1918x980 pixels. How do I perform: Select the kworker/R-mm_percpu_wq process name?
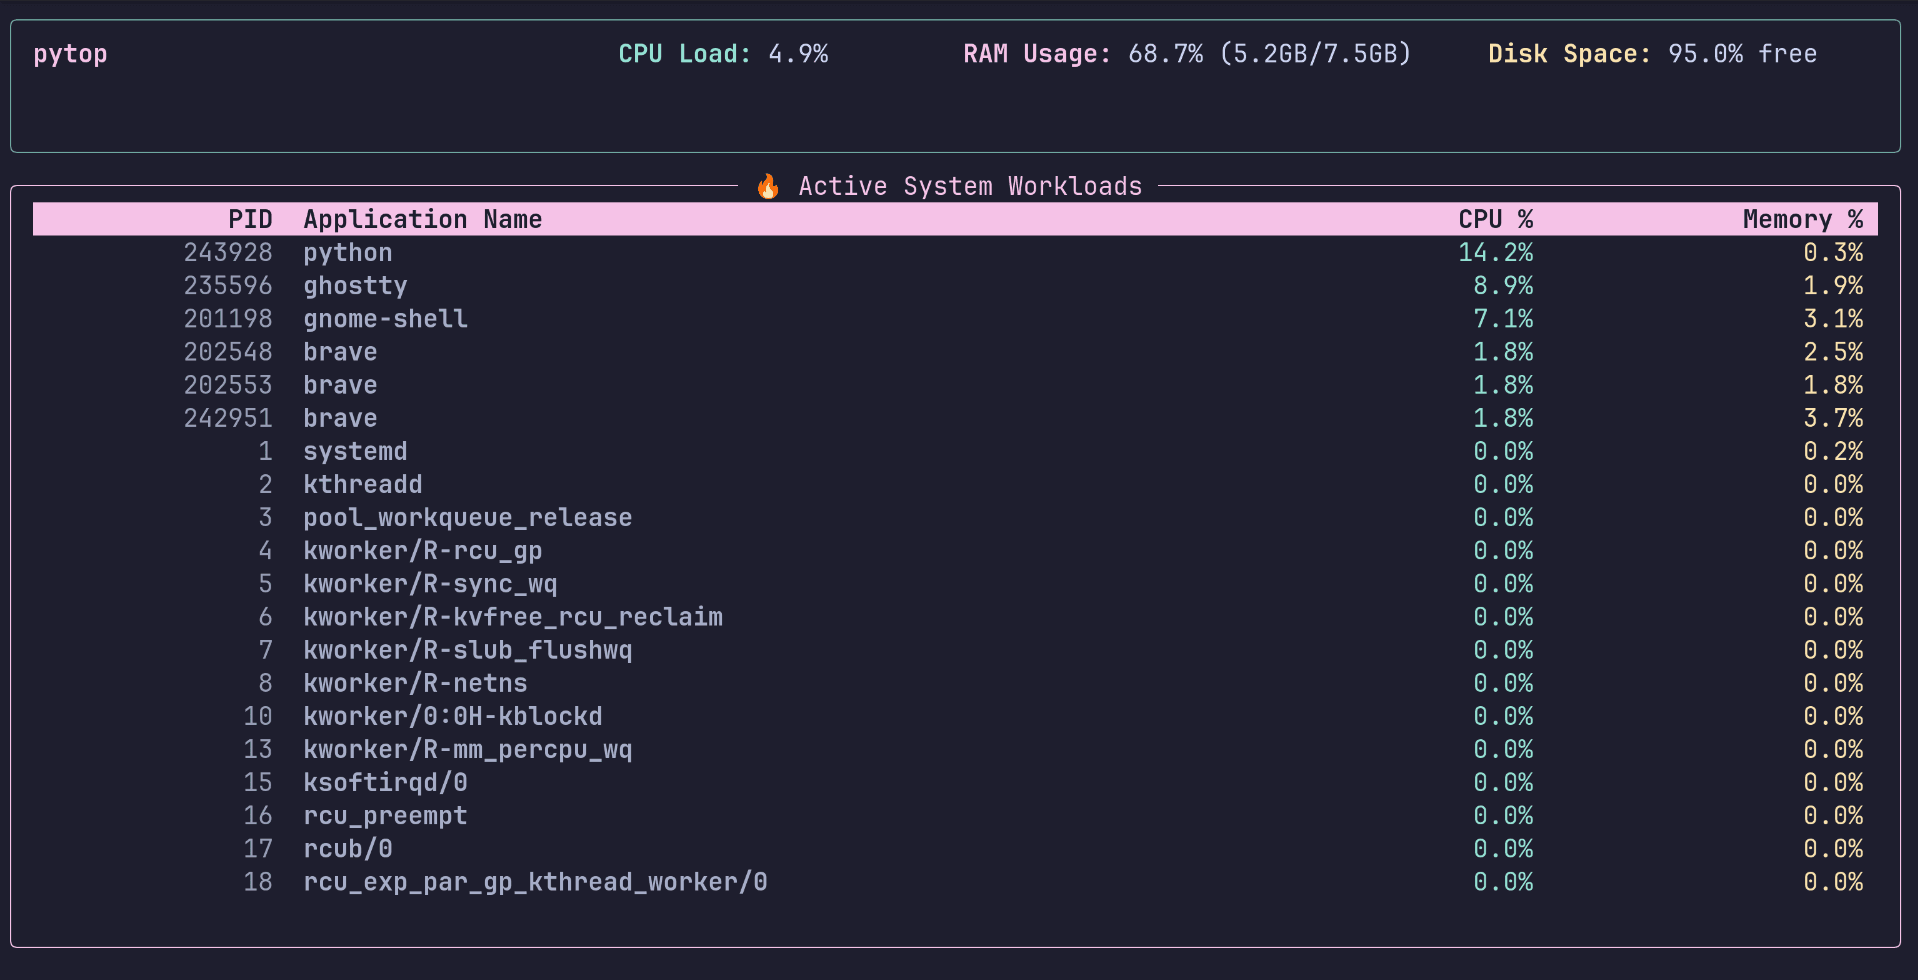tap(468, 750)
